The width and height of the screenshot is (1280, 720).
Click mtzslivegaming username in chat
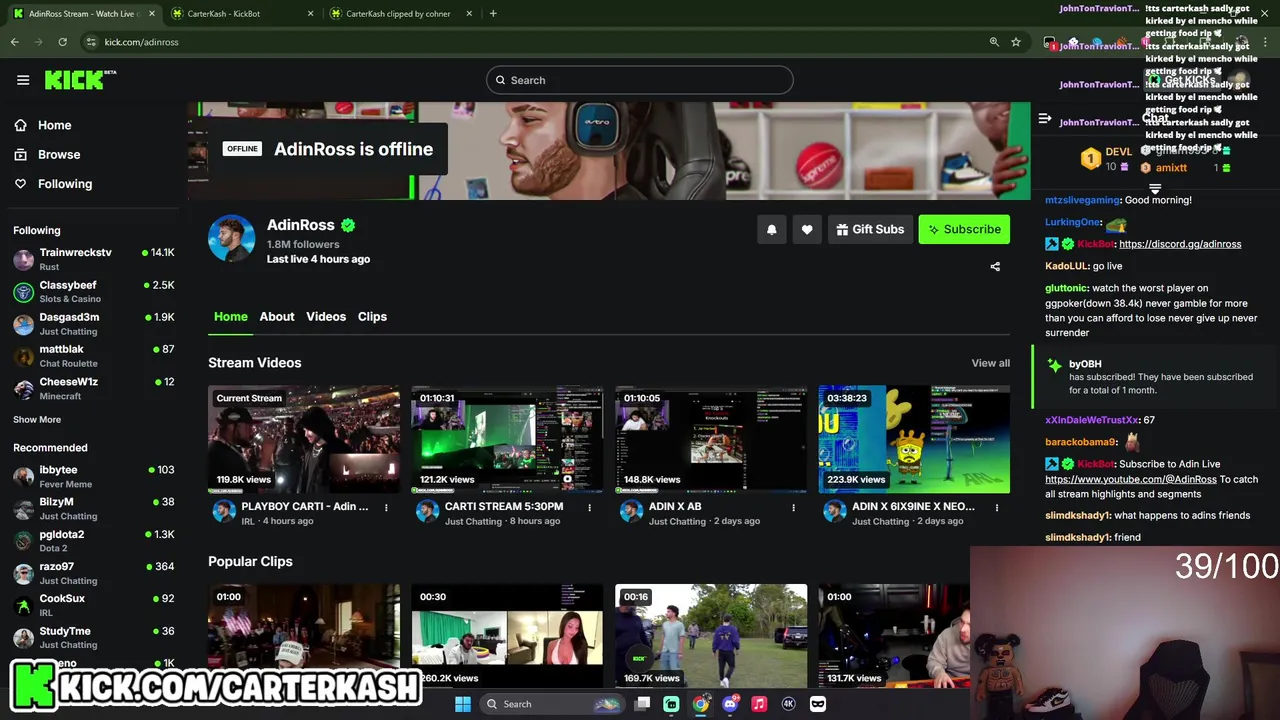[1082, 200]
